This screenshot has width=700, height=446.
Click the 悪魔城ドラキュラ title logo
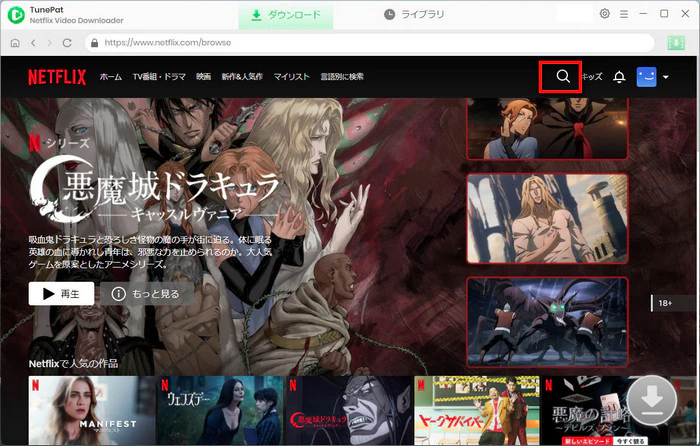(x=154, y=190)
